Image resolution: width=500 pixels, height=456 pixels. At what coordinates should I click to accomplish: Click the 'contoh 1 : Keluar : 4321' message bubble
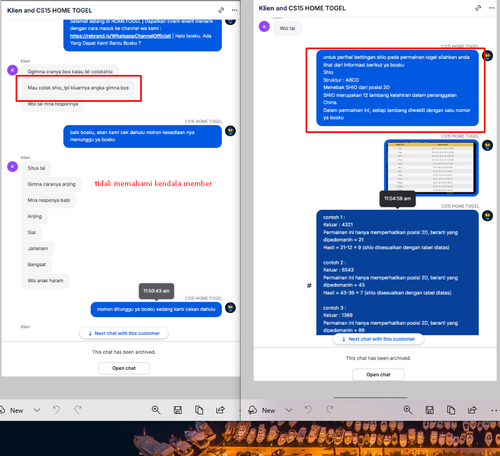(x=397, y=273)
